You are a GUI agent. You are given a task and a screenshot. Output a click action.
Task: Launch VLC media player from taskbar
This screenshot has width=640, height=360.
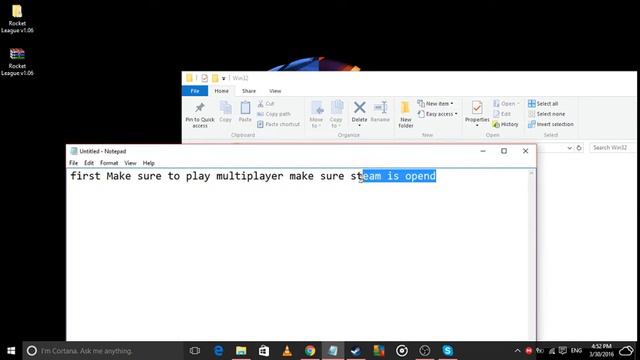coord(287,351)
